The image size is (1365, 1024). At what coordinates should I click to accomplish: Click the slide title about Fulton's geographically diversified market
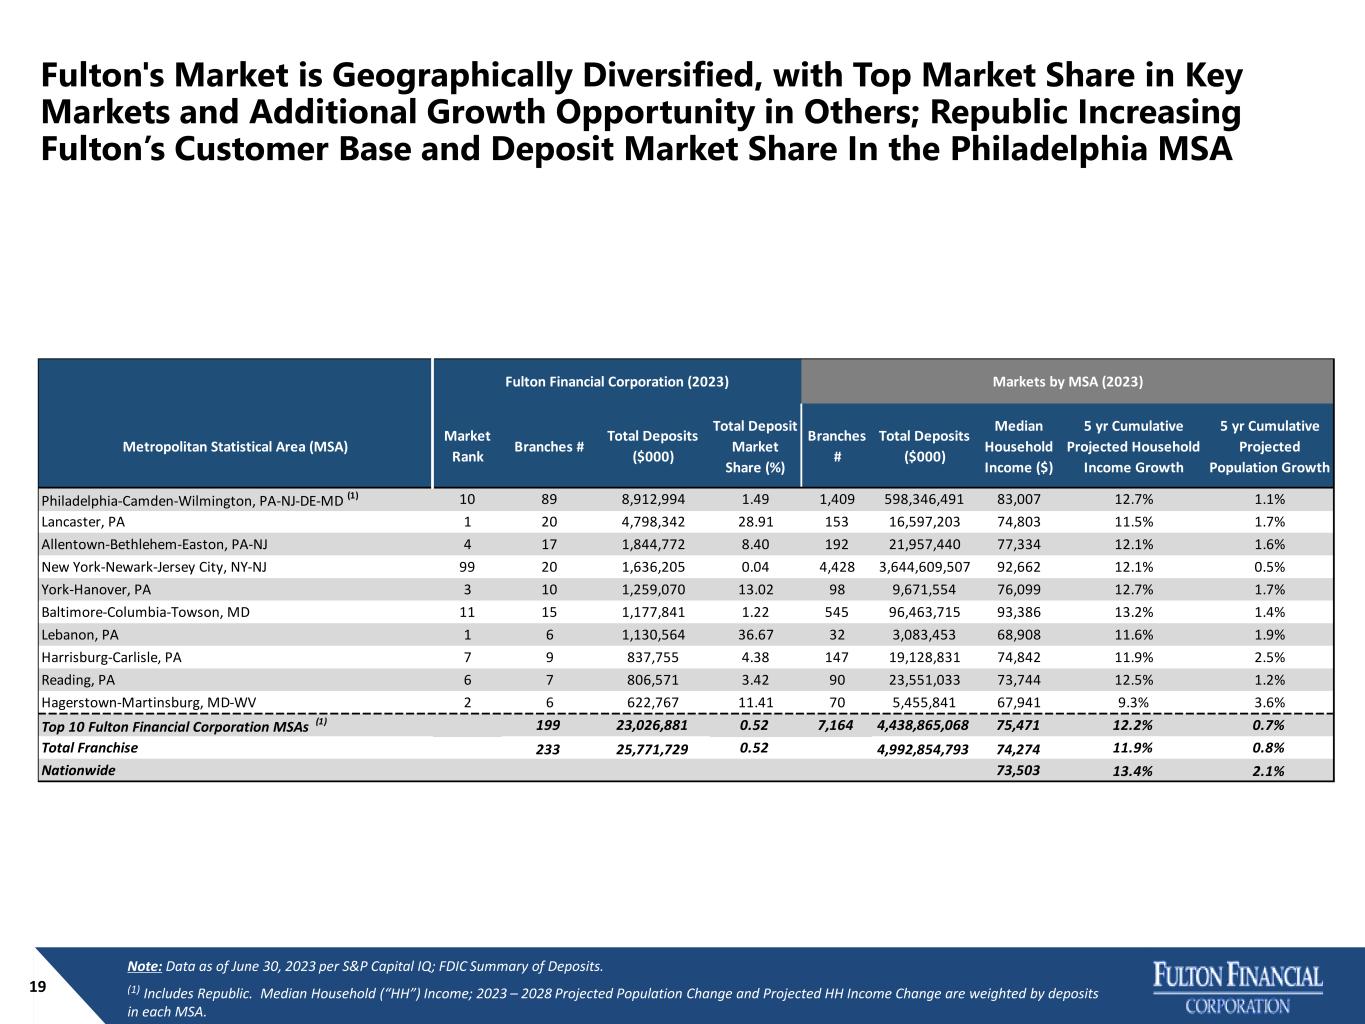641,113
